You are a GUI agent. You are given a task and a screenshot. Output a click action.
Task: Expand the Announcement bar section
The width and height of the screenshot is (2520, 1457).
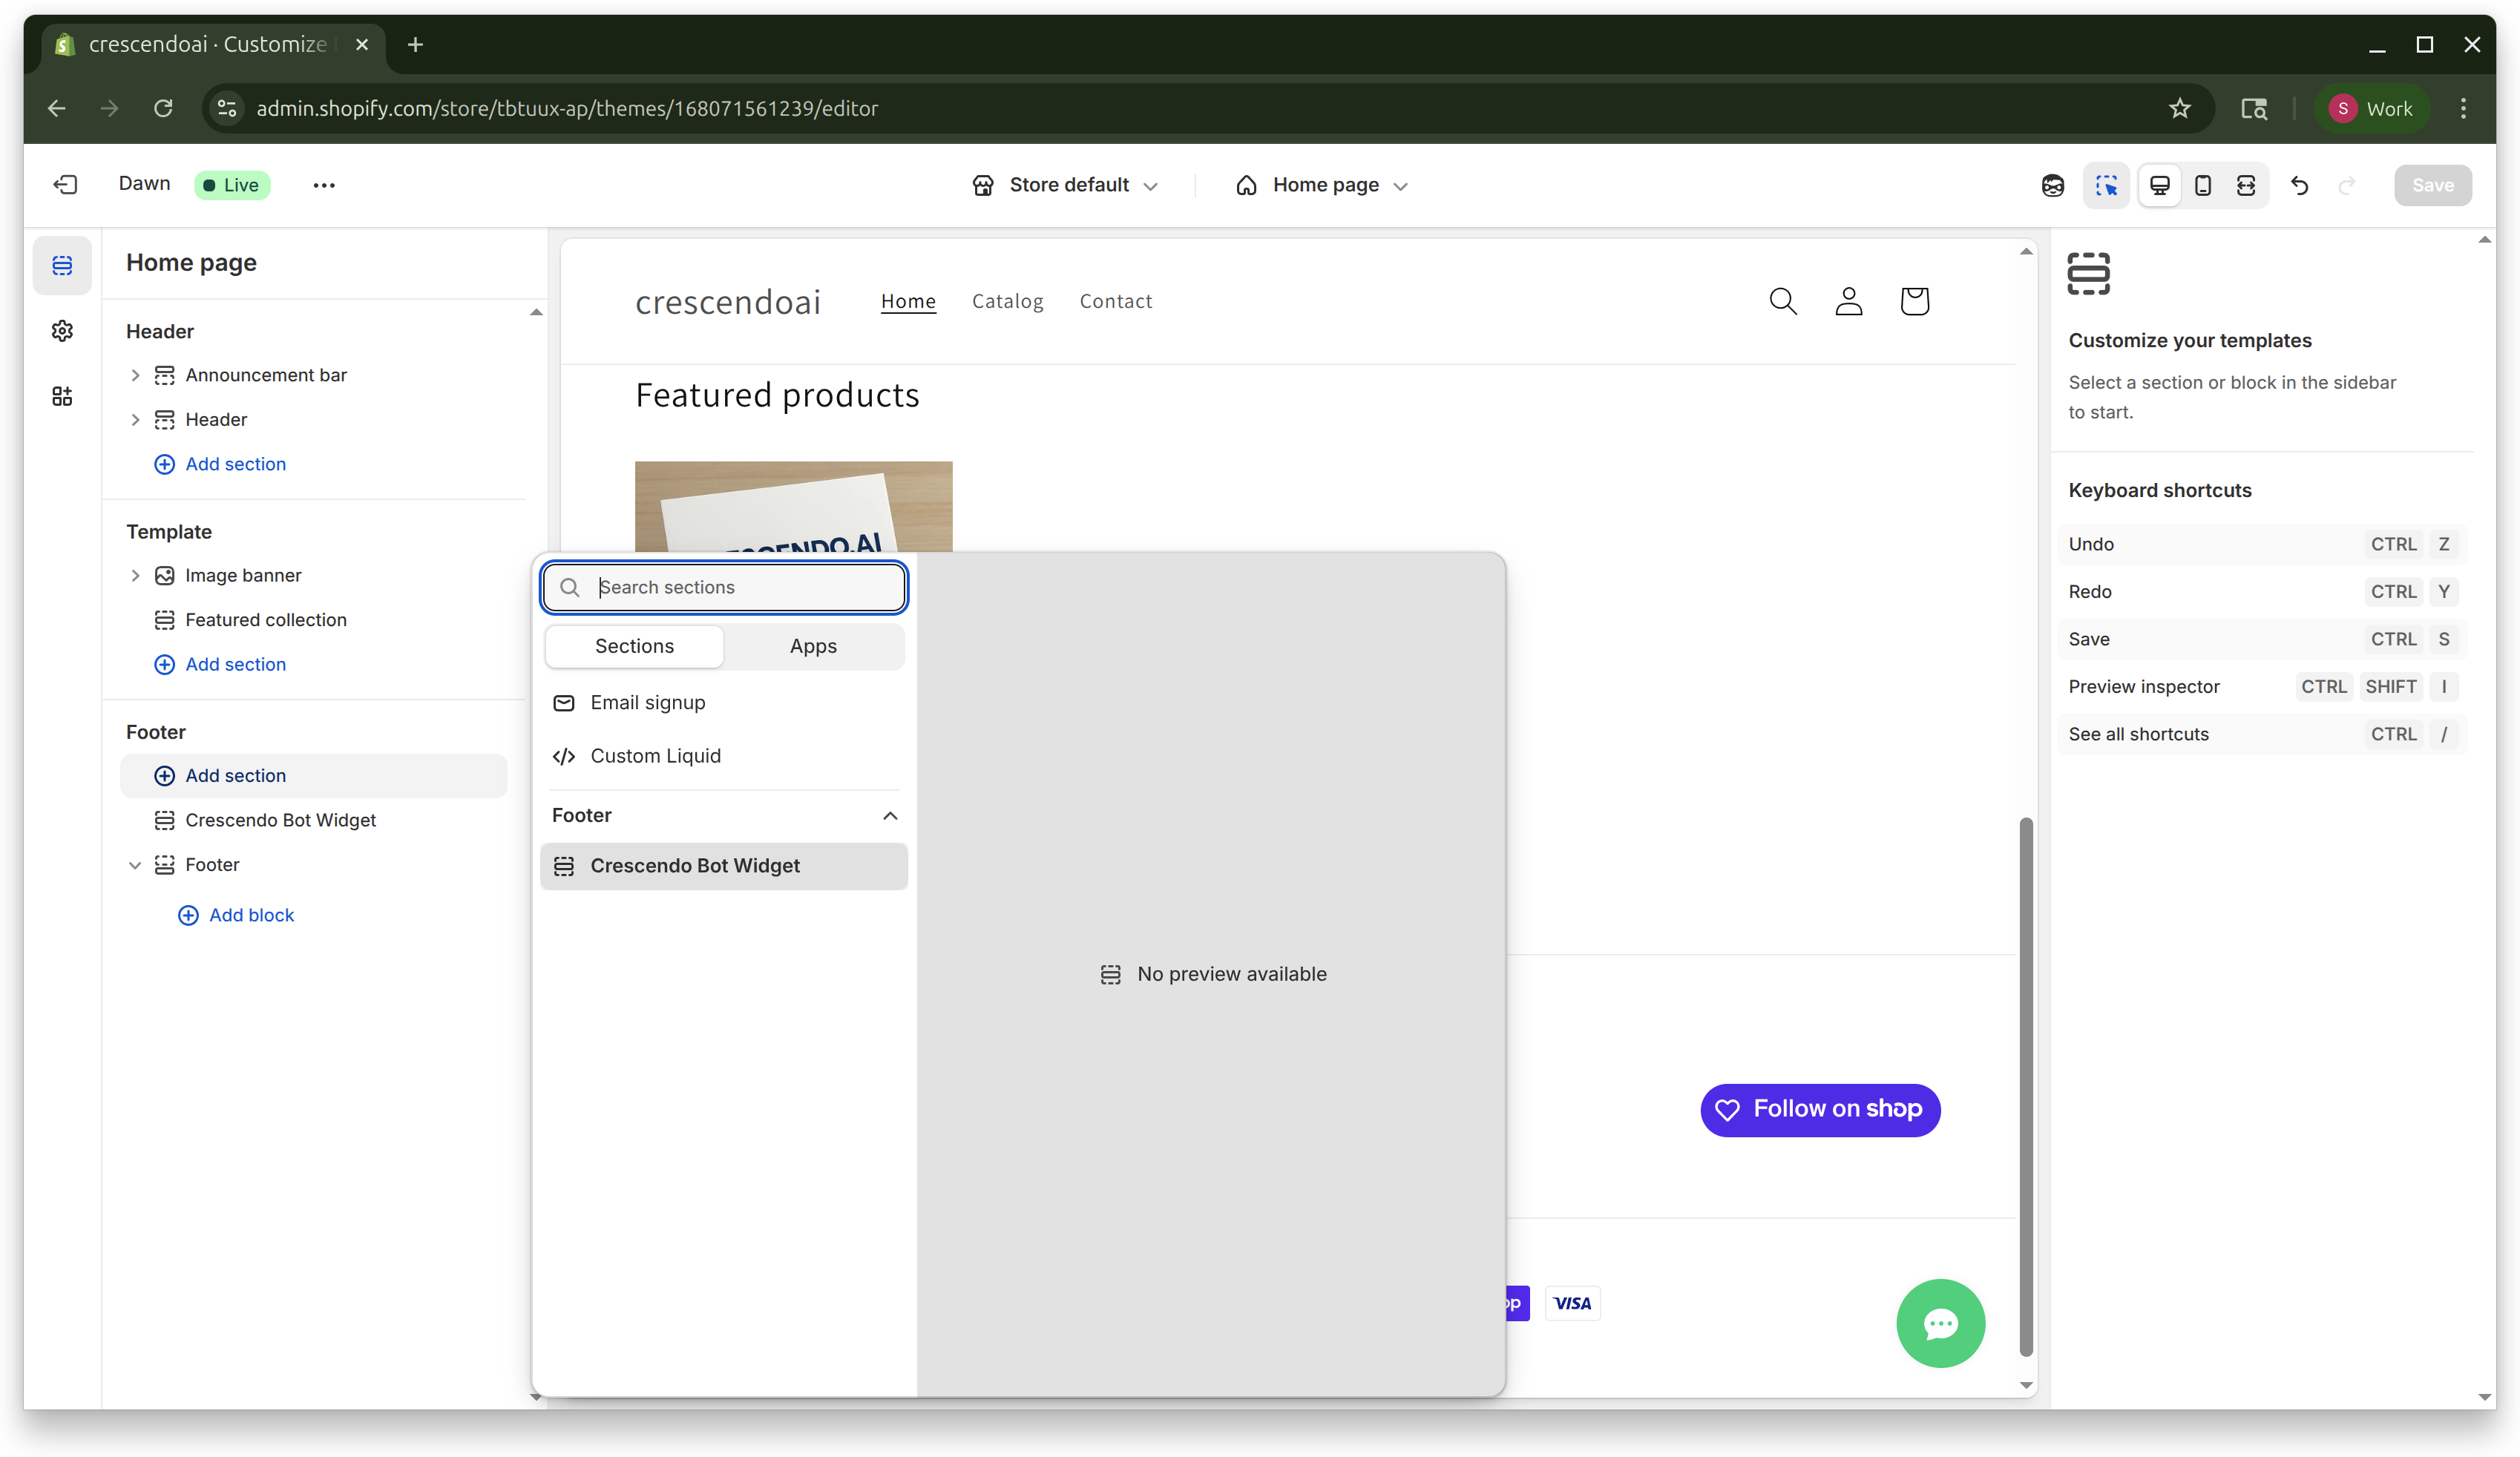coord(136,375)
